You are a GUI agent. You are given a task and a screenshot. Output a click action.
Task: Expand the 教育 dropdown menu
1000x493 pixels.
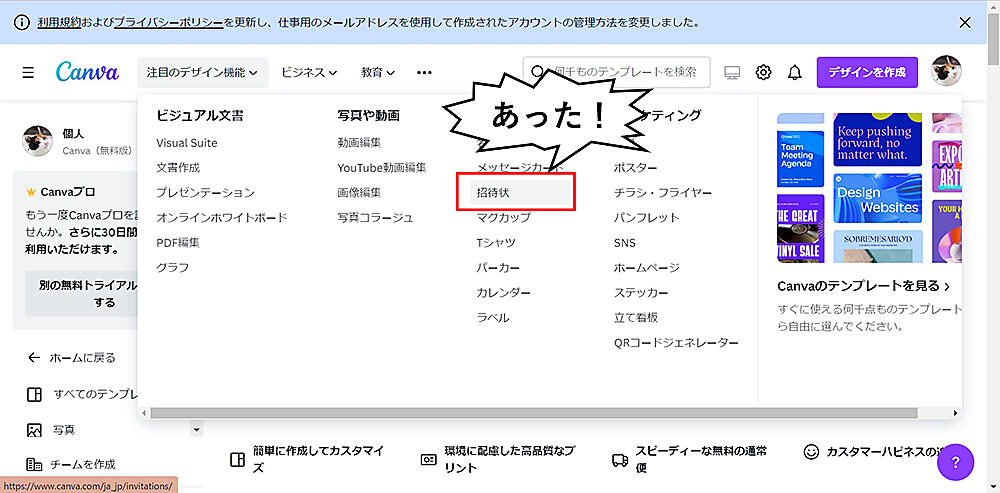tap(378, 72)
